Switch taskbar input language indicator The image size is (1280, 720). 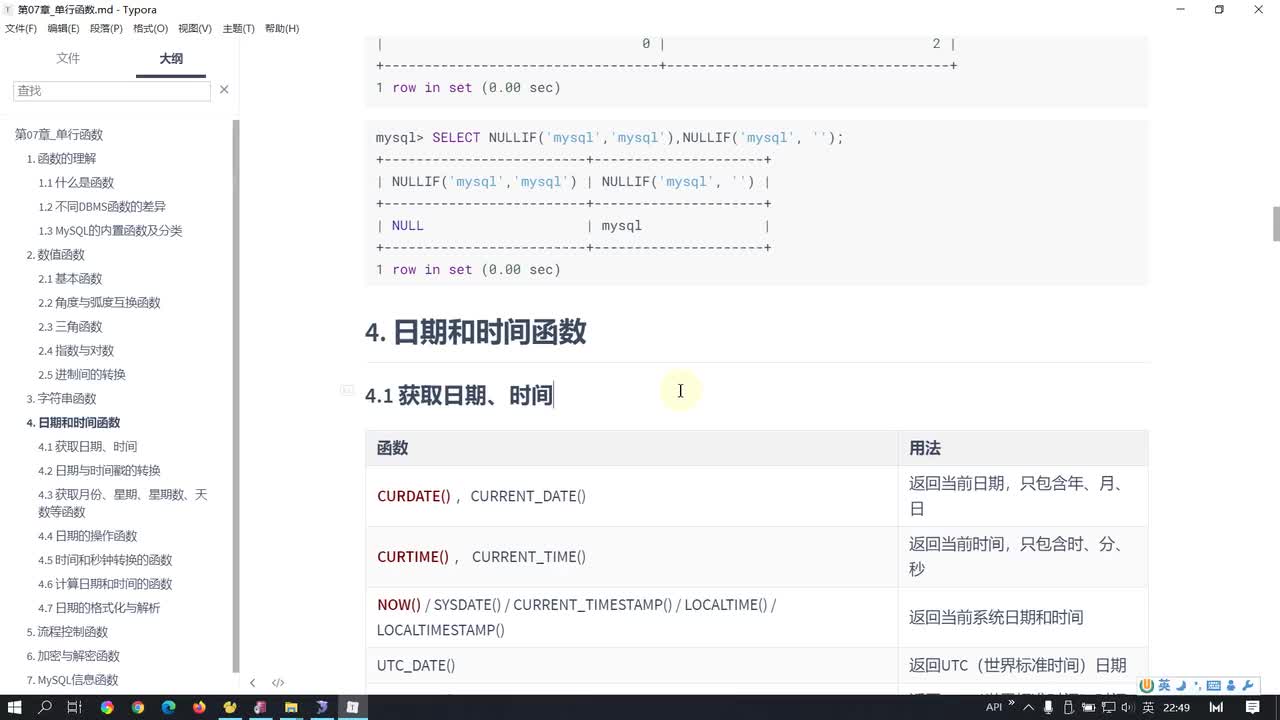click(1148, 707)
